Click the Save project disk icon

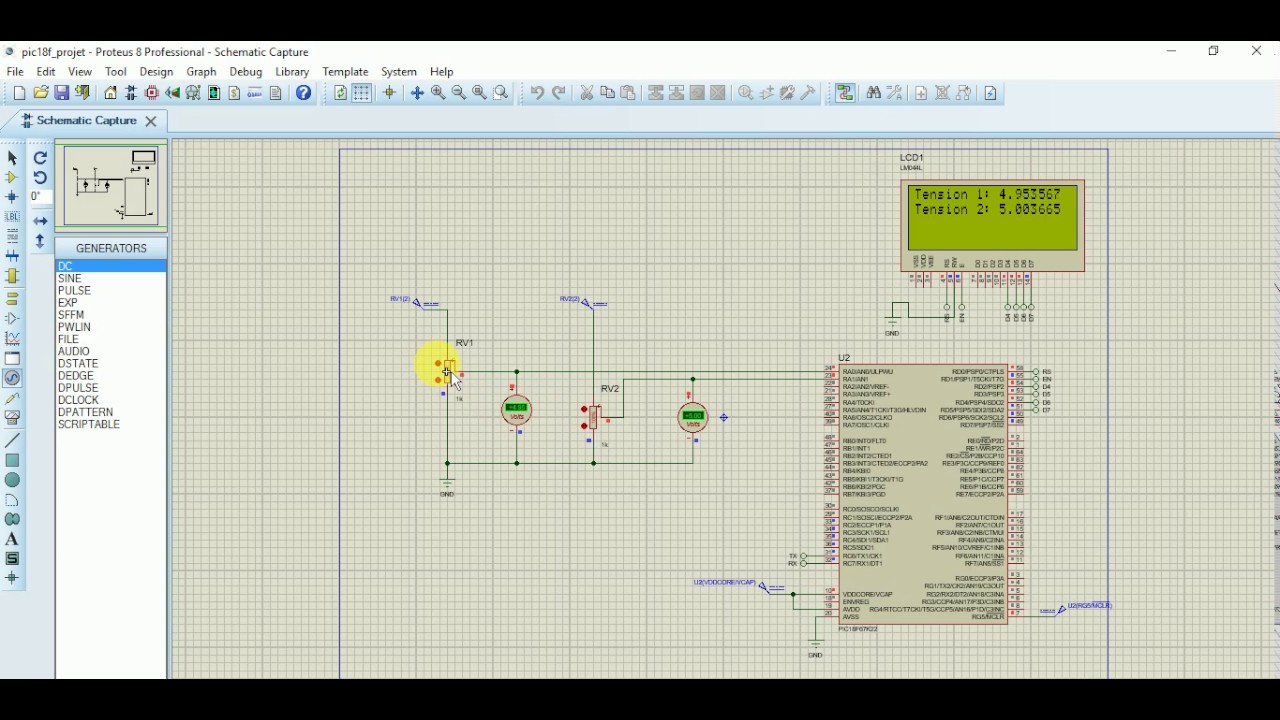[62, 93]
